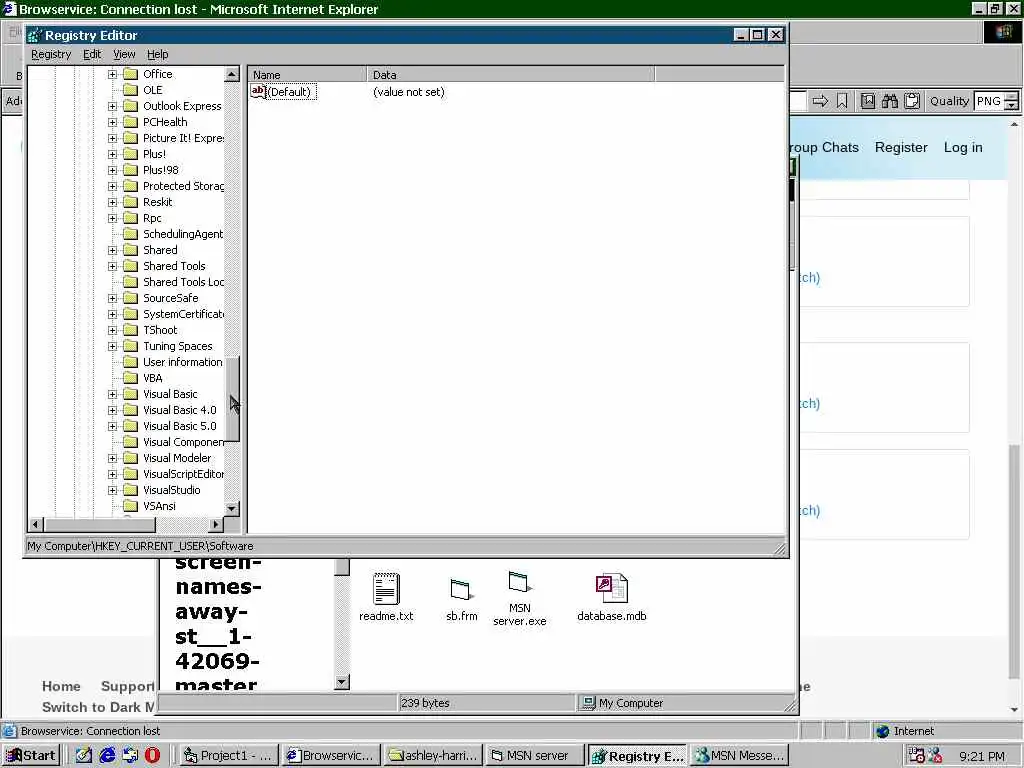Click the Log in link in browser
Viewport: 1024px width, 768px height.
click(x=963, y=148)
